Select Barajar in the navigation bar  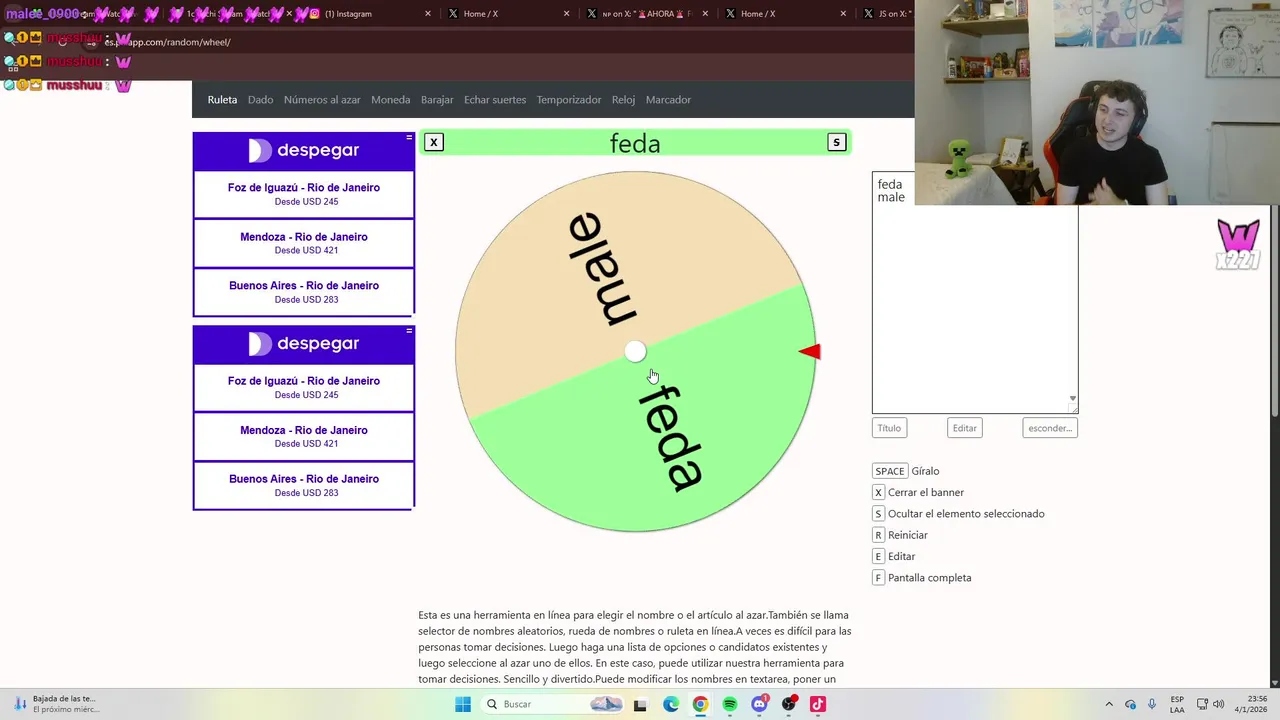pos(437,100)
